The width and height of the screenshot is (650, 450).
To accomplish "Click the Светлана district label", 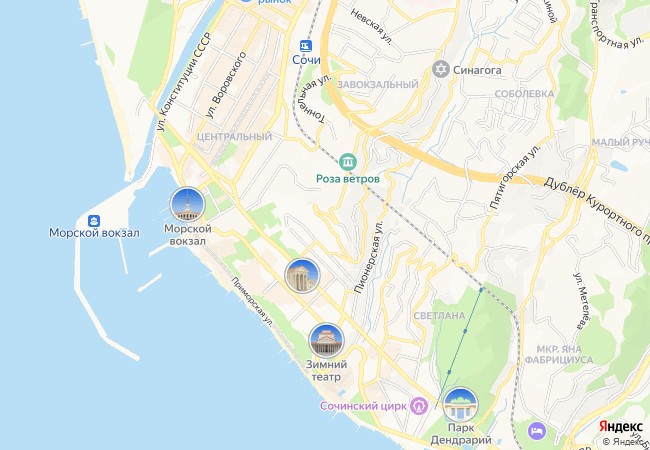I will [x=439, y=316].
